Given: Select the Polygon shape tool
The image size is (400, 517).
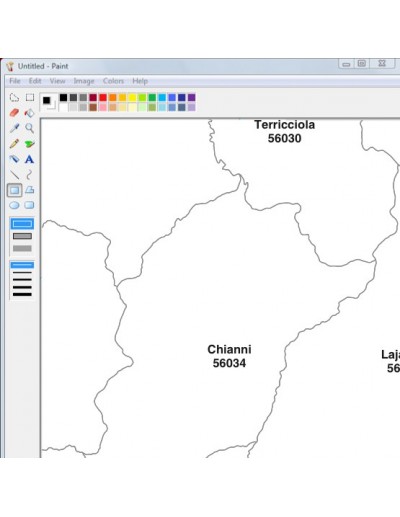Looking at the screenshot, I should [30, 190].
